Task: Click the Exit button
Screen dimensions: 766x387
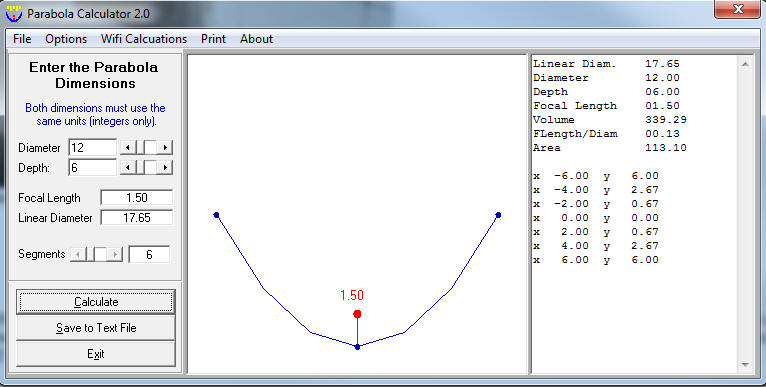Action: tap(96, 354)
